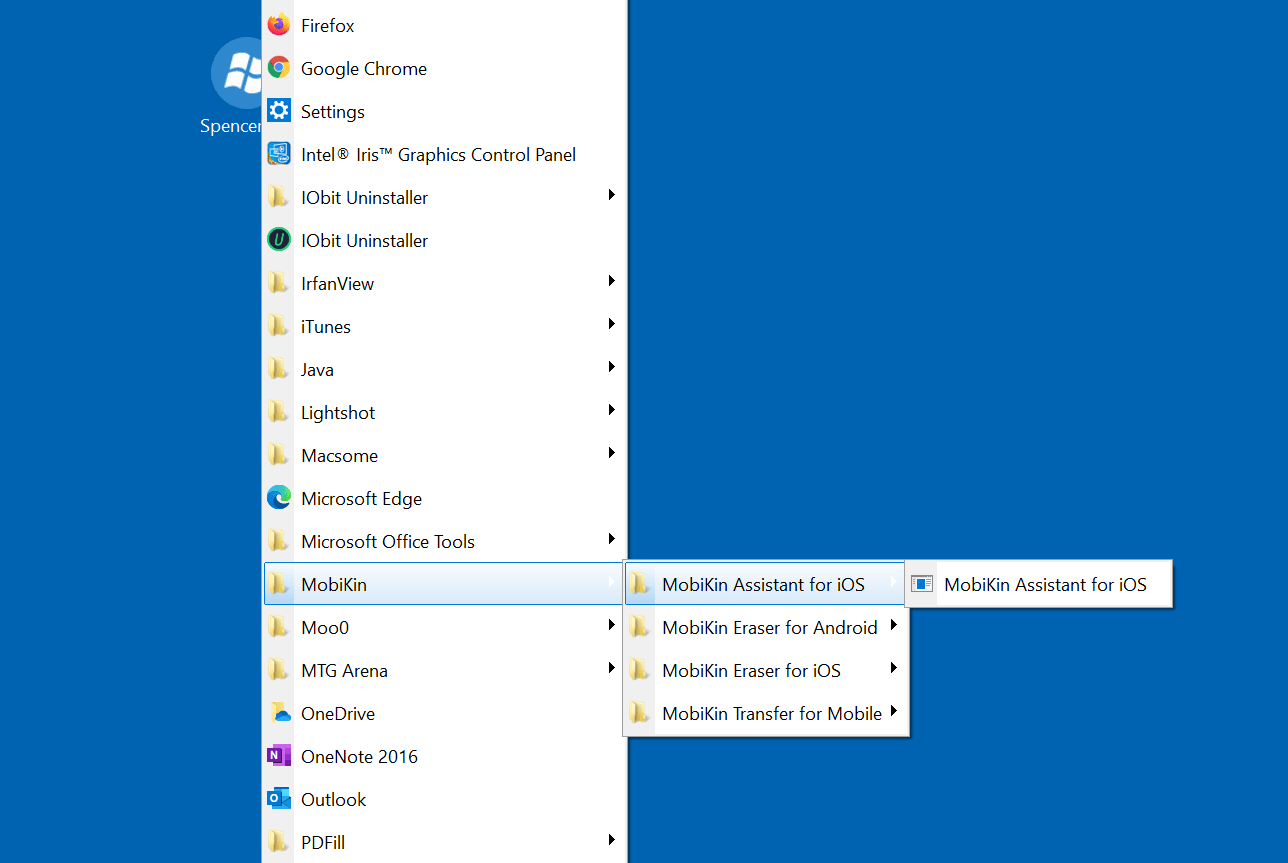1288x863 pixels.
Task: Click the 'Lightshot' text label
Action: pos(338,413)
